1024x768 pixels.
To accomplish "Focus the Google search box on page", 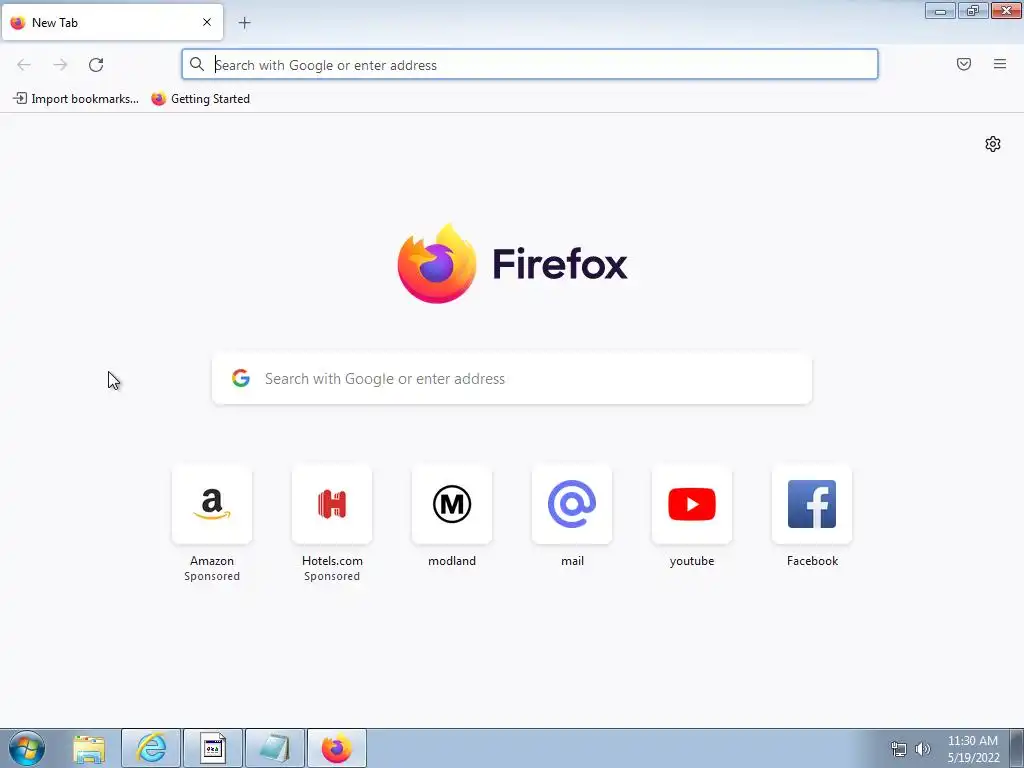I will pyautogui.click(x=512, y=379).
